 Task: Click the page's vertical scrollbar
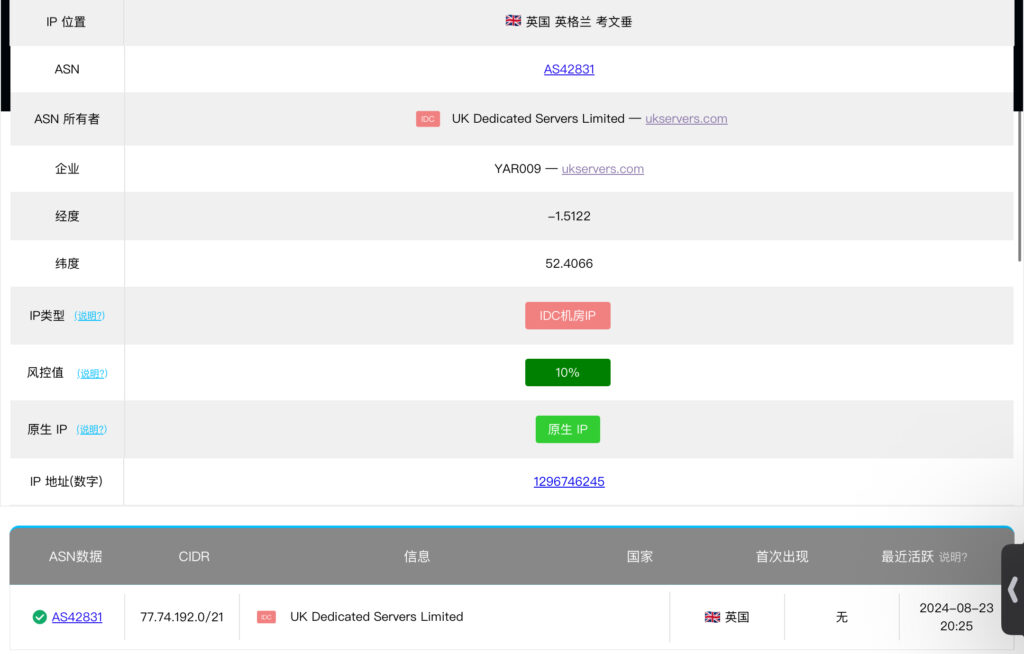(x=1019, y=180)
